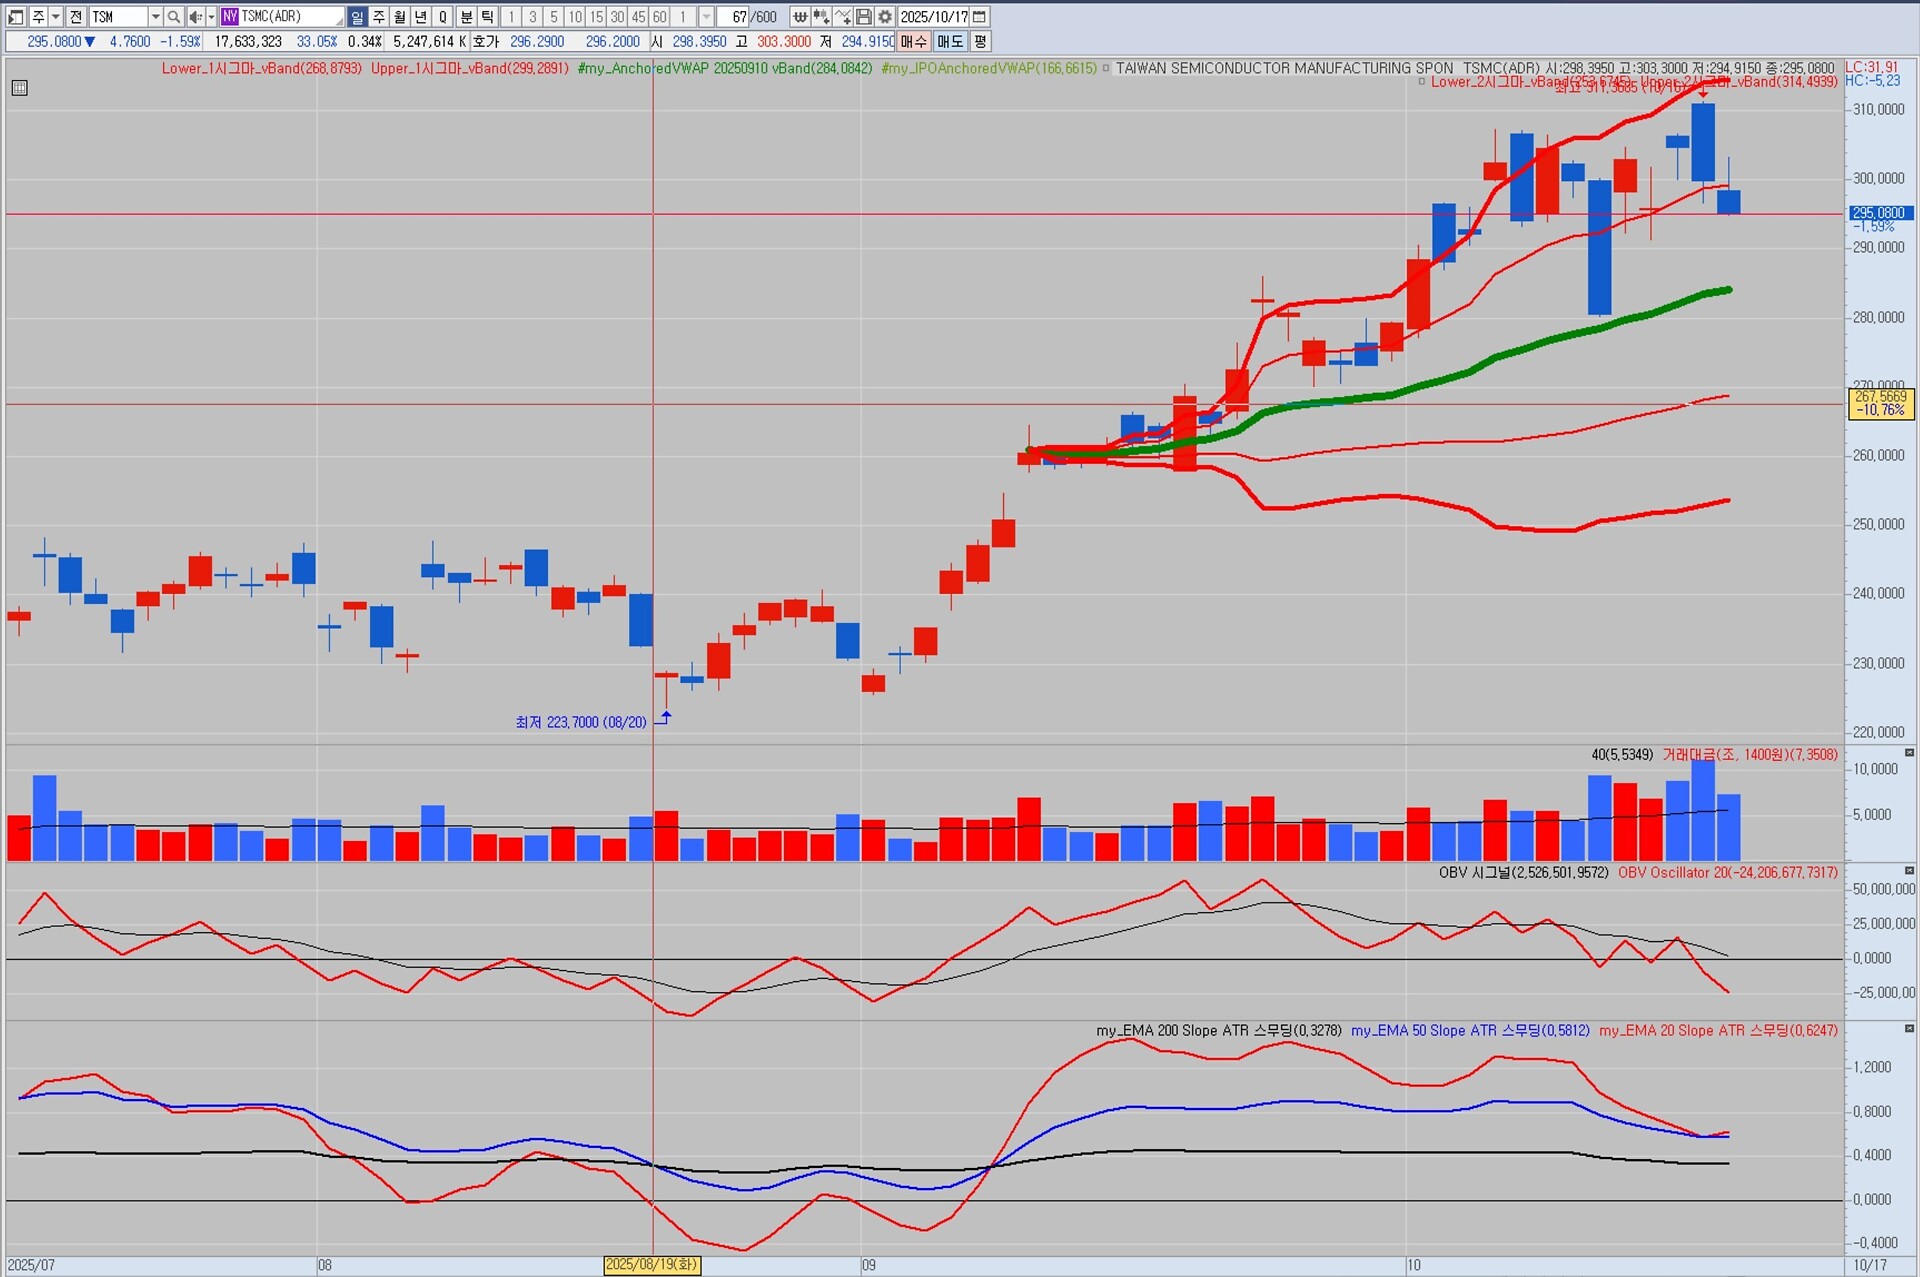Image resolution: width=1920 pixels, height=1277 pixels.
Task: Open the calendar date picker icon
Action: click(x=980, y=17)
